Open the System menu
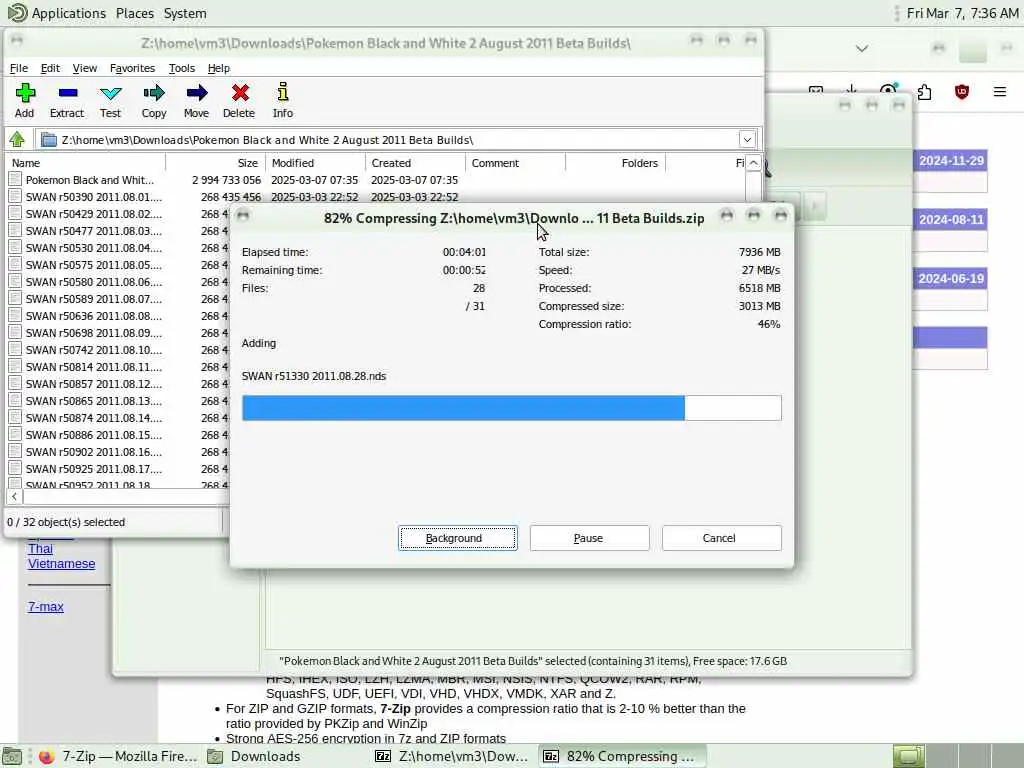This screenshot has width=1024, height=768. [x=185, y=13]
